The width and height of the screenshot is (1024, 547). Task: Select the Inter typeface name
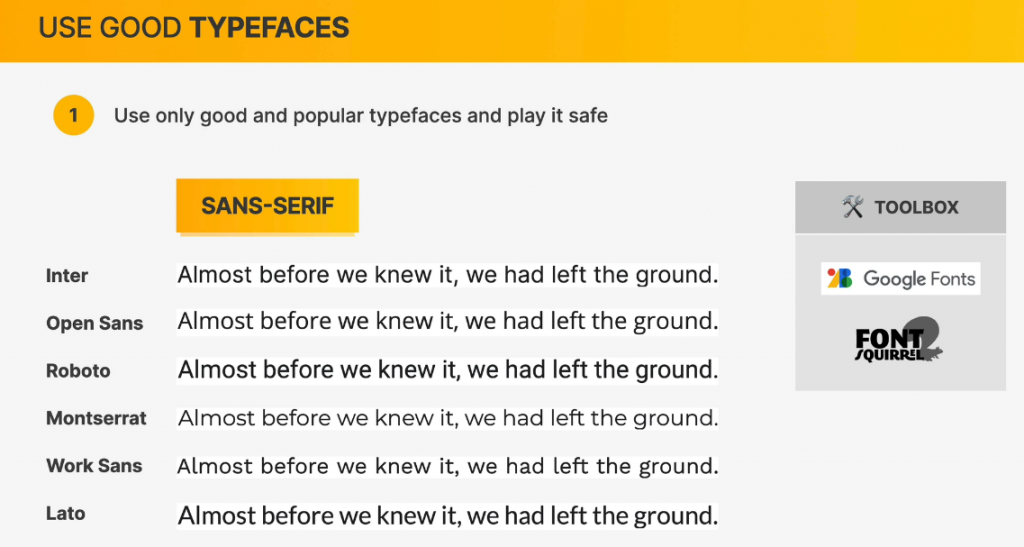point(67,276)
